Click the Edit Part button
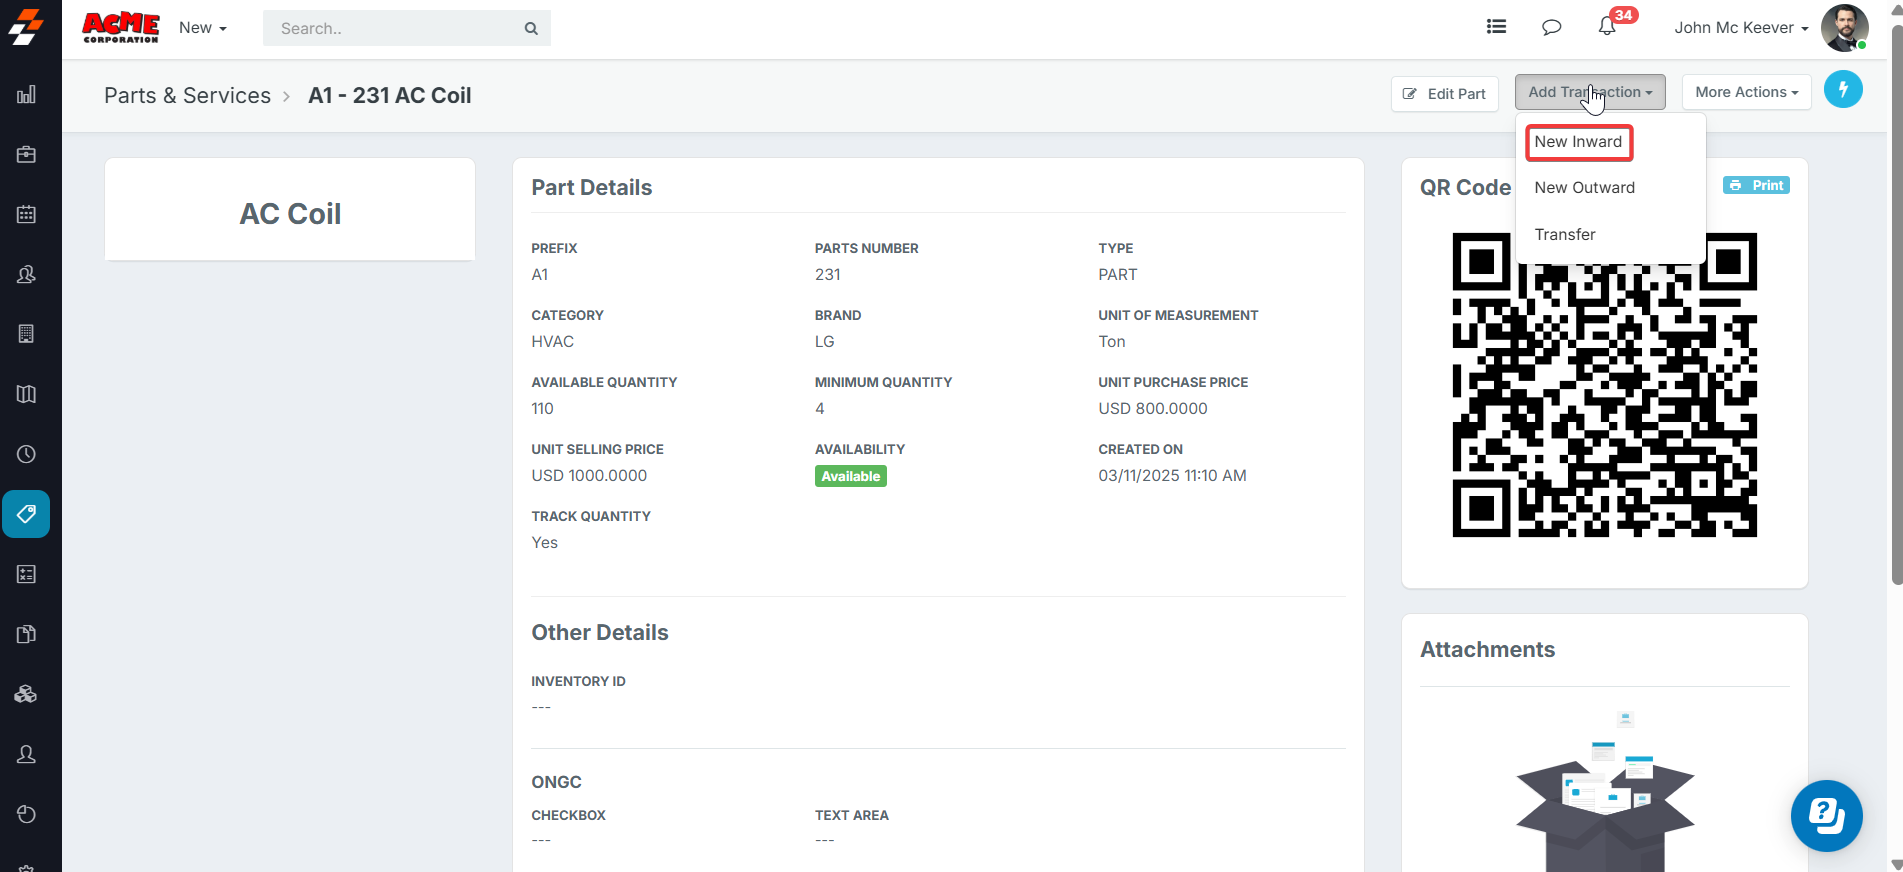Image resolution: width=1903 pixels, height=872 pixels. coord(1444,94)
